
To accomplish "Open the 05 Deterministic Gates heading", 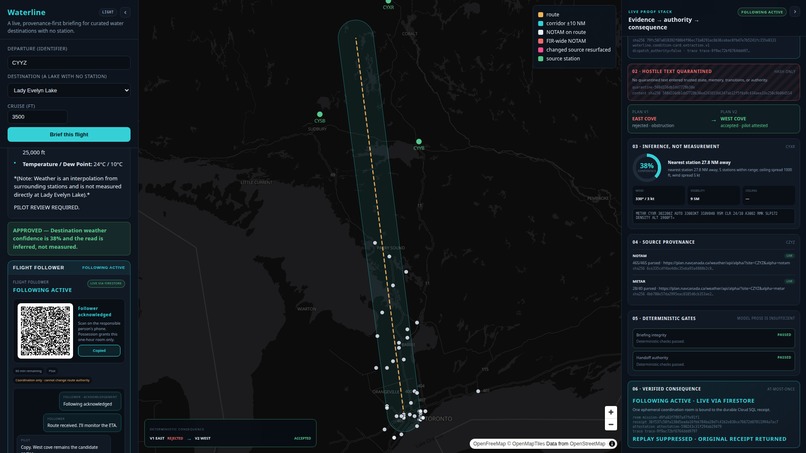I will click(x=664, y=318).
